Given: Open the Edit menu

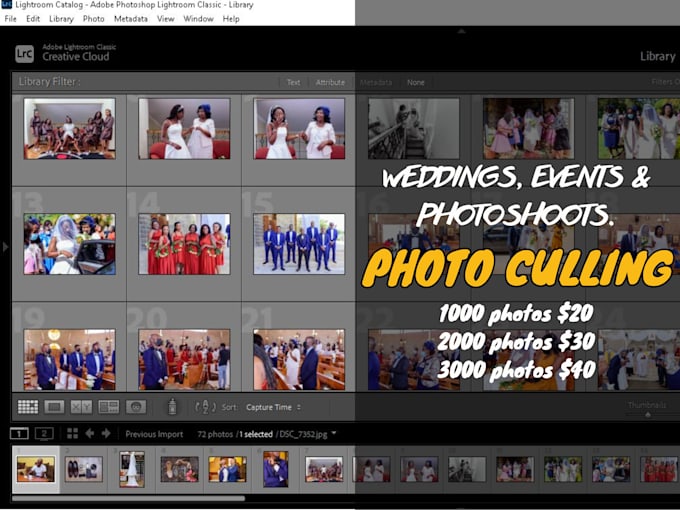Looking at the screenshot, I should 33,19.
